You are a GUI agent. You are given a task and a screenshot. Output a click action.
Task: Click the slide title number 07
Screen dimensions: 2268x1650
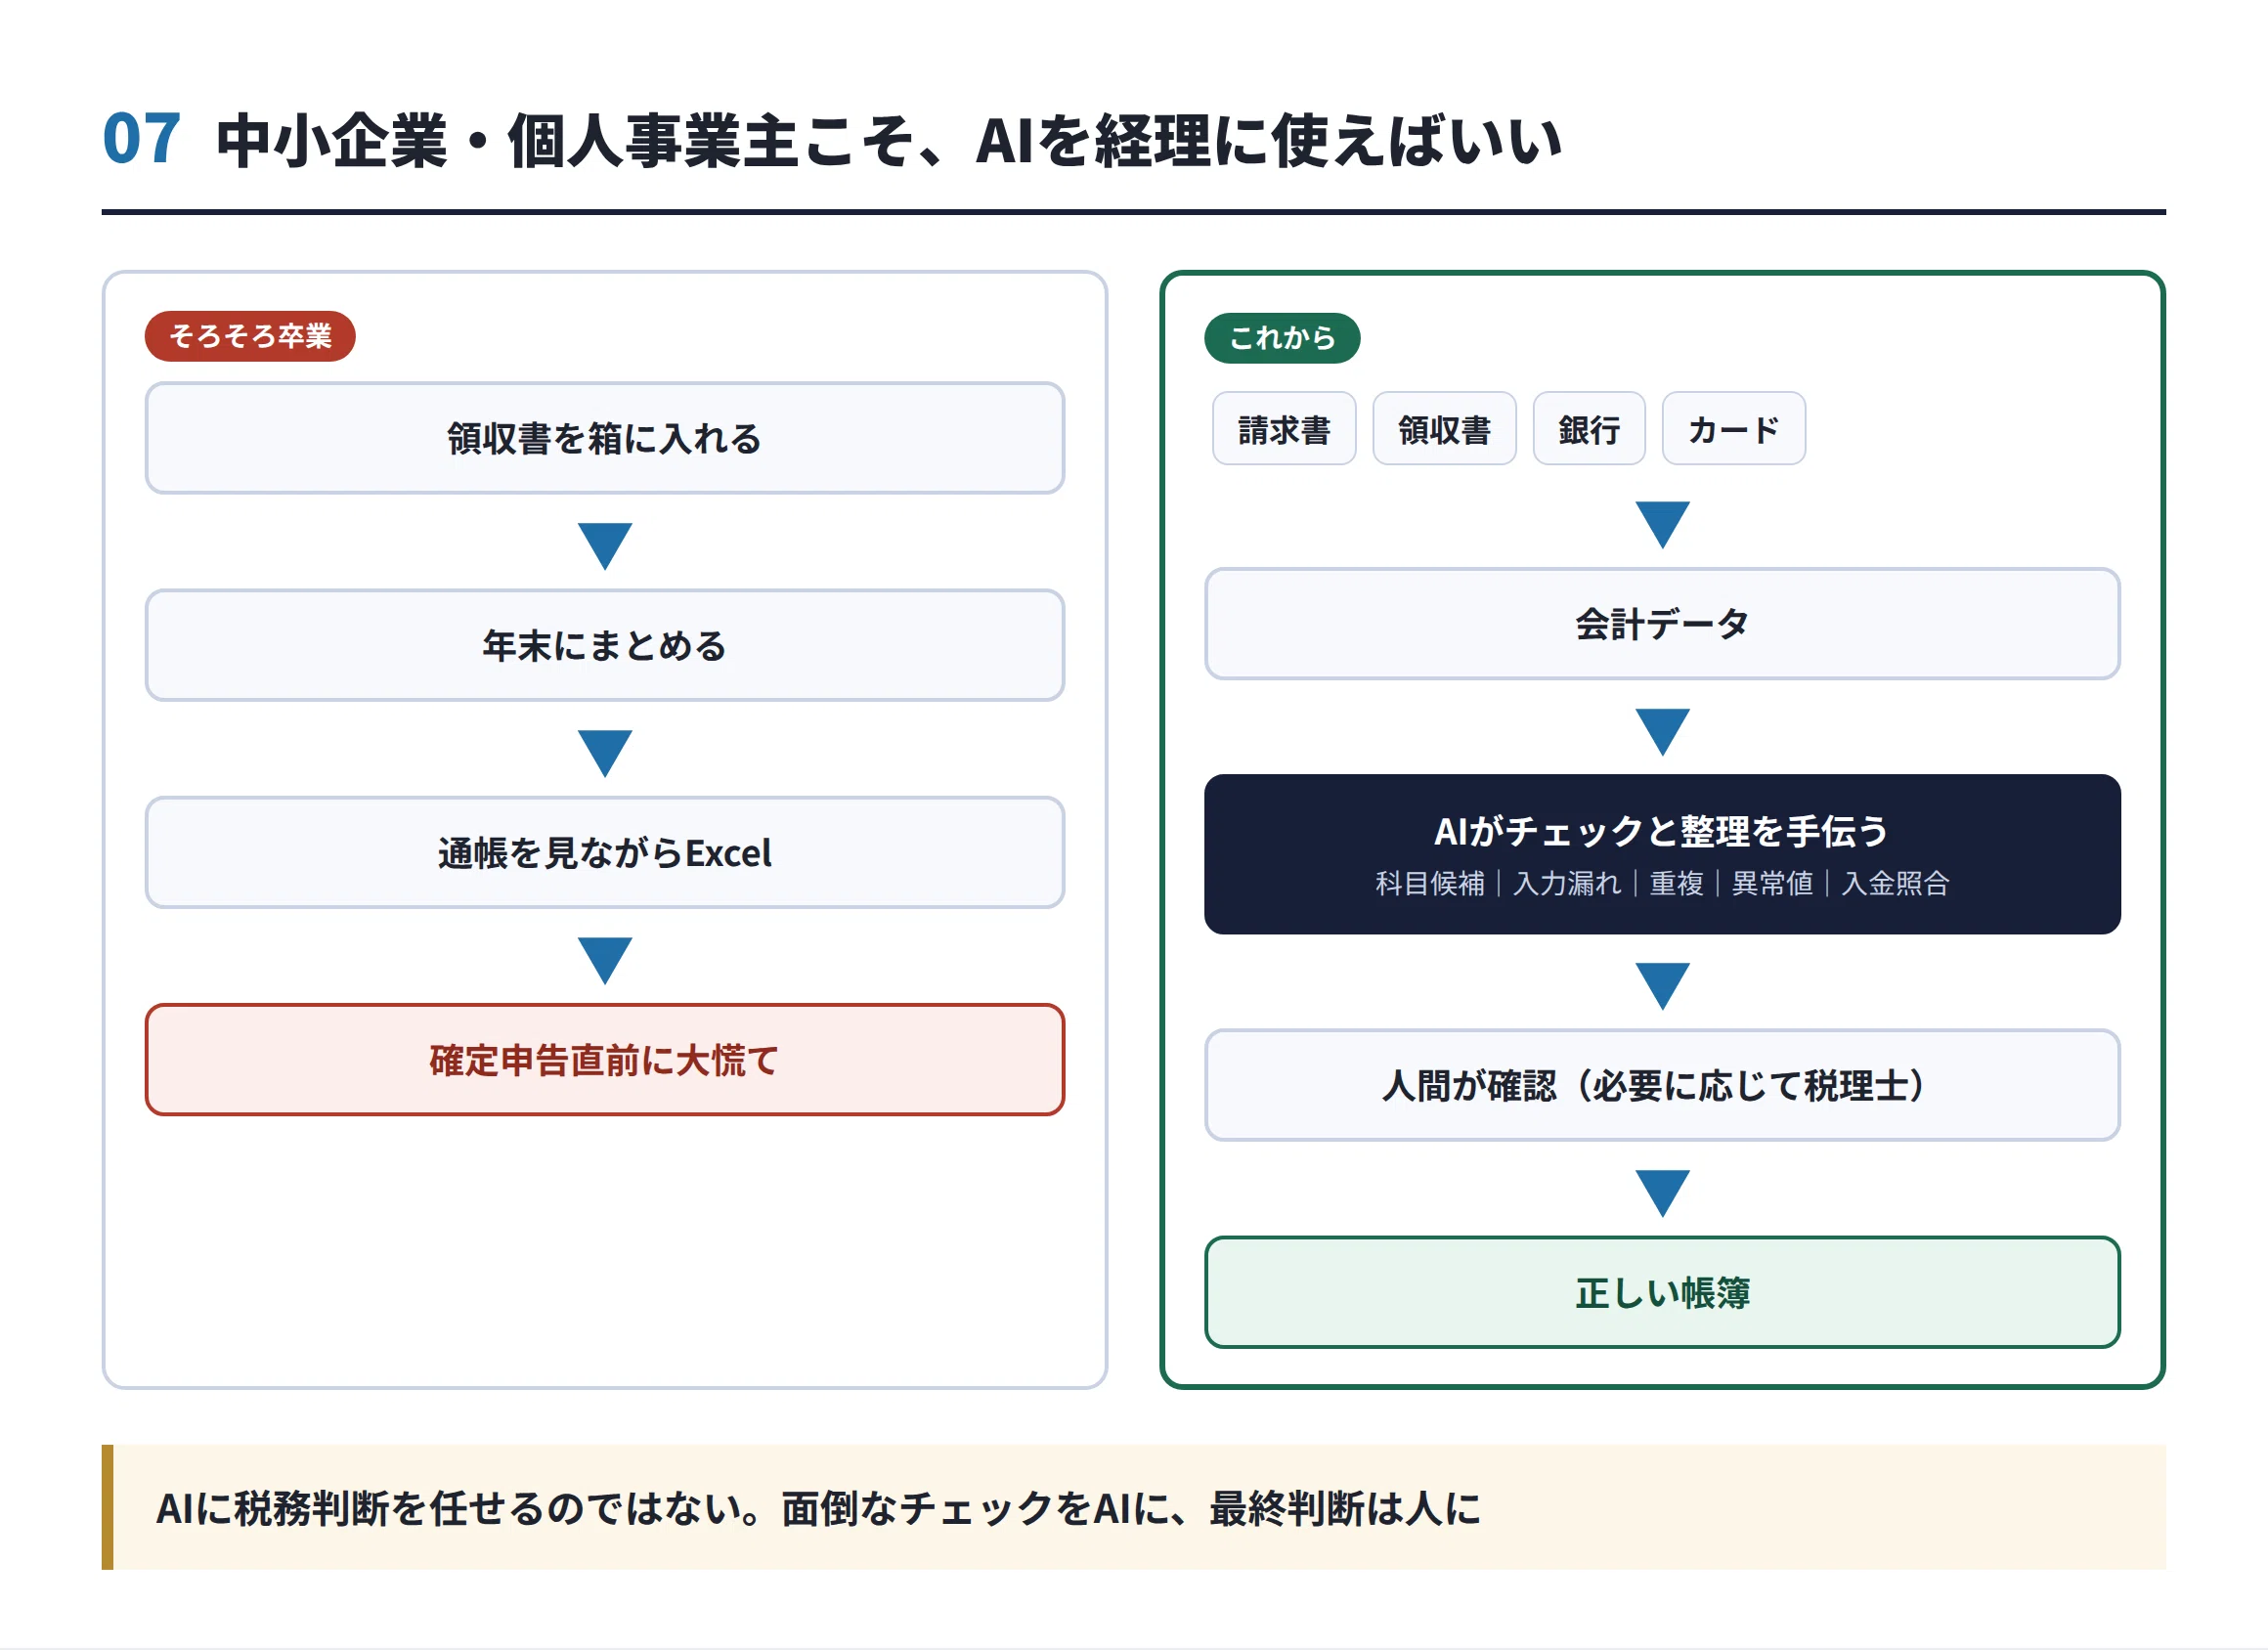pyautogui.click(x=142, y=138)
